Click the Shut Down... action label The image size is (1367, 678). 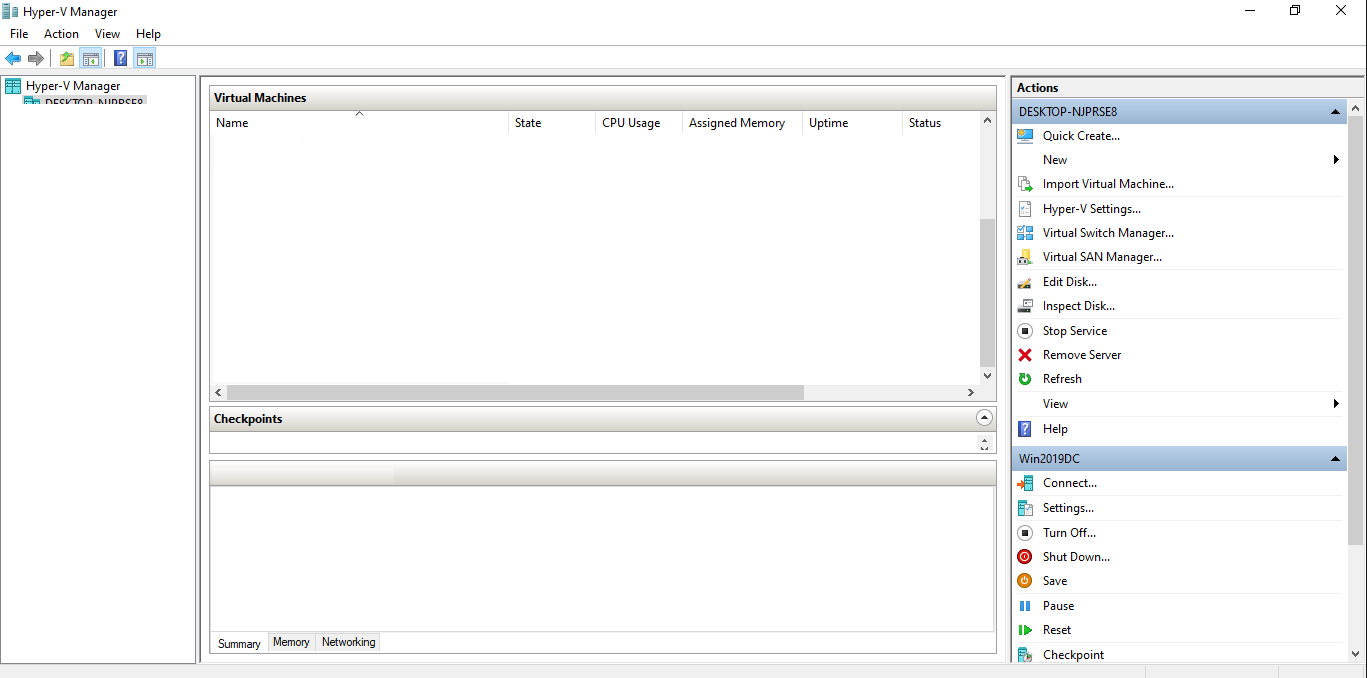pyautogui.click(x=1076, y=557)
